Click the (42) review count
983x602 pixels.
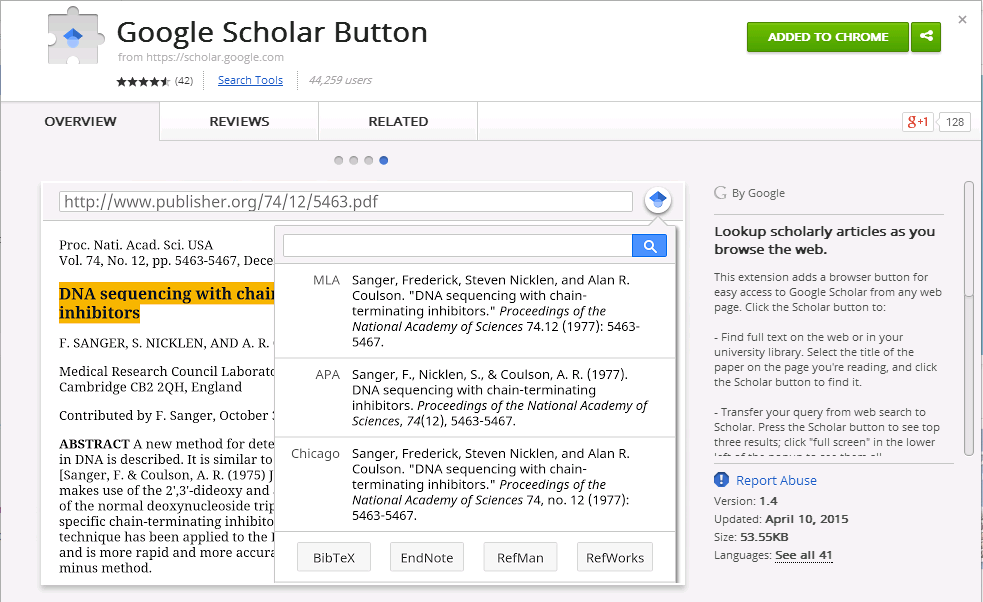[x=184, y=80]
